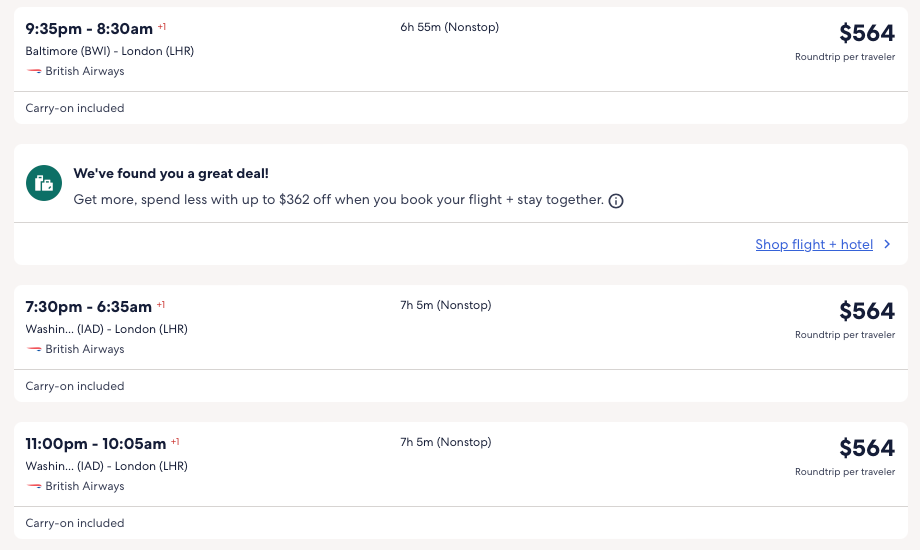Click the green flight + hotel deal icon
The image size is (920, 550).
point(43,183)
